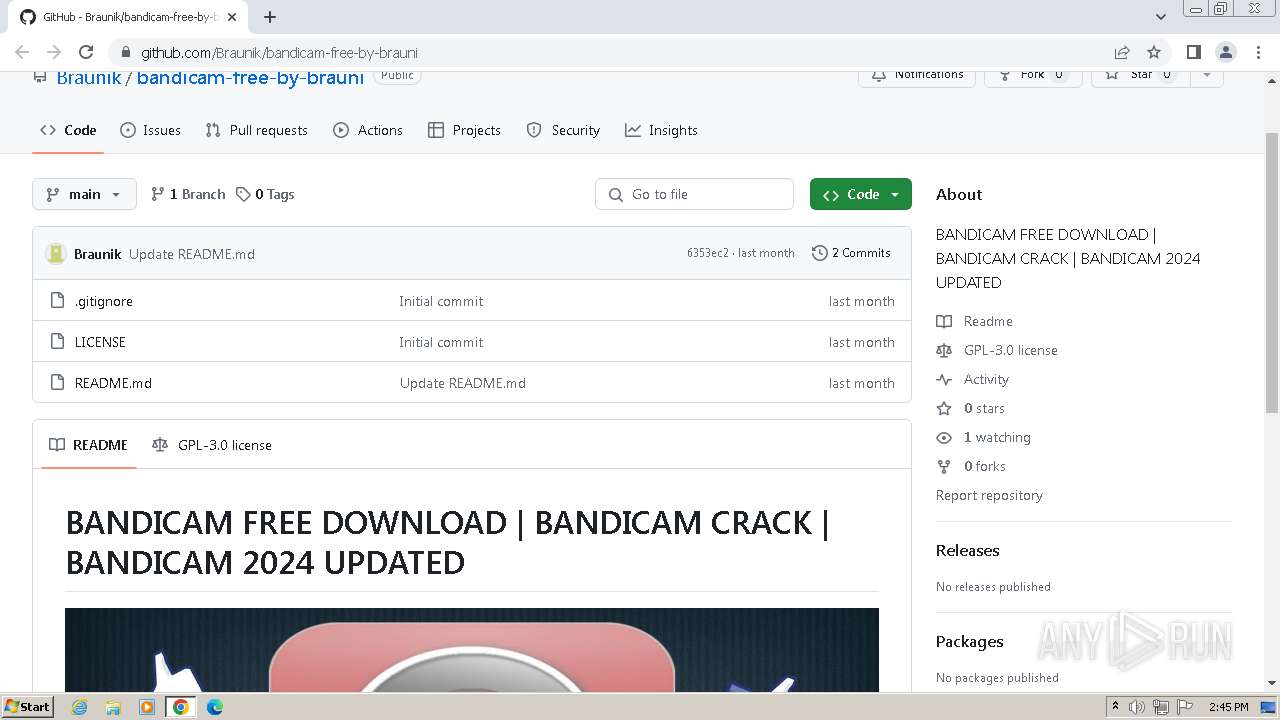Open the green Code dropdown button
Screen dimensions: 1280x720
860,194
